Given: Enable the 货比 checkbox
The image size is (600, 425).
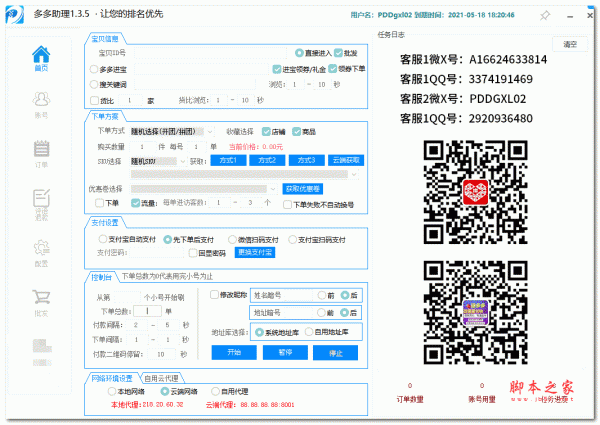Looking at the screenshot, I should coord(94,101).
